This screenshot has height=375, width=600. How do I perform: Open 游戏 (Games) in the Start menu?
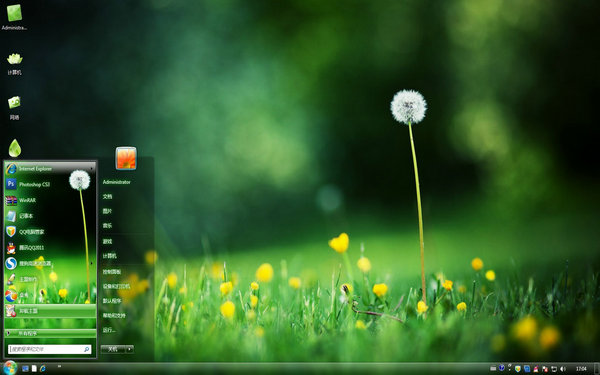108,241
